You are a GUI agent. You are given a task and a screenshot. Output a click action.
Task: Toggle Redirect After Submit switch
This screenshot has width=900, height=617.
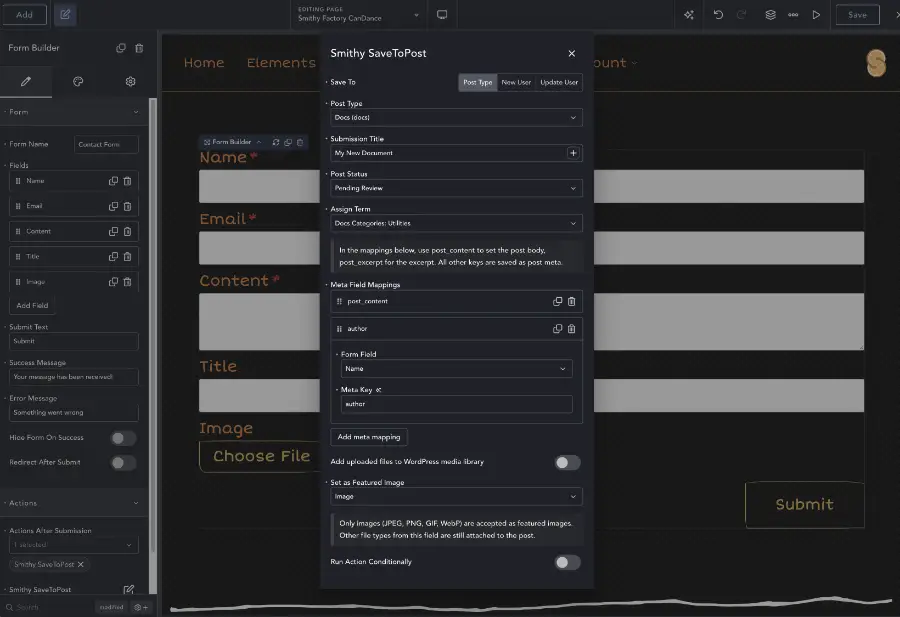coord(123,463)
